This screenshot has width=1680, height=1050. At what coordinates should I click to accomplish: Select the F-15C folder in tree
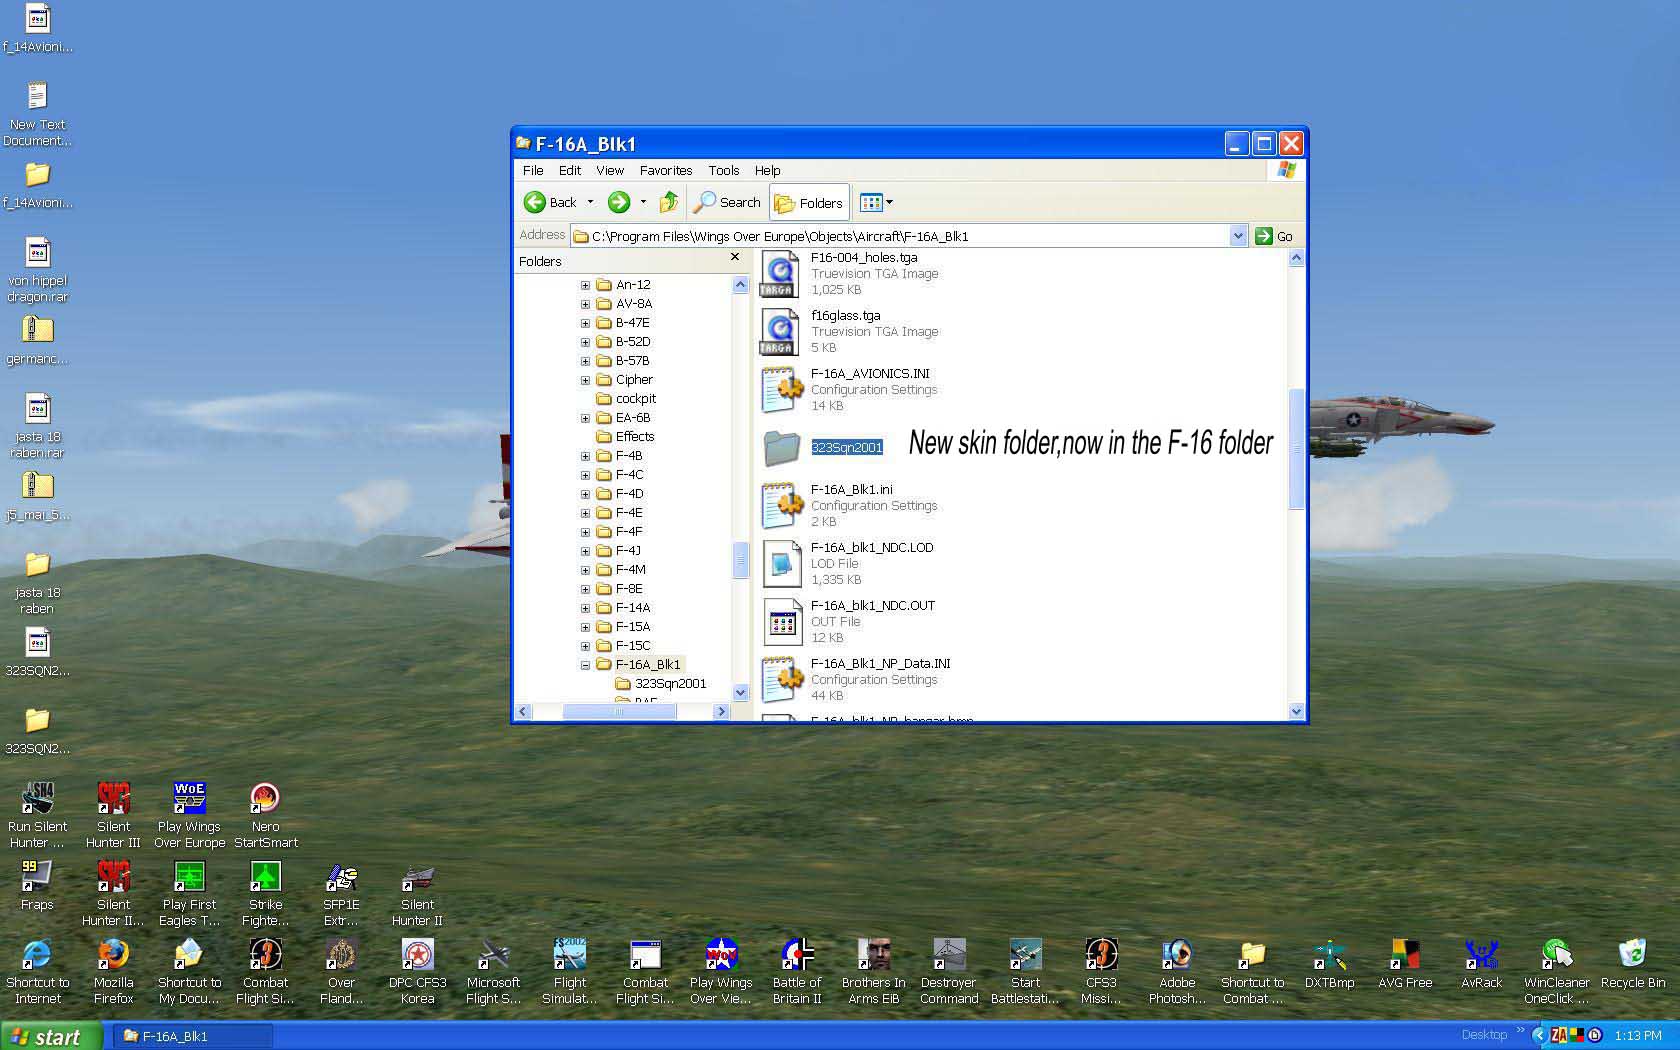(623, 646)
